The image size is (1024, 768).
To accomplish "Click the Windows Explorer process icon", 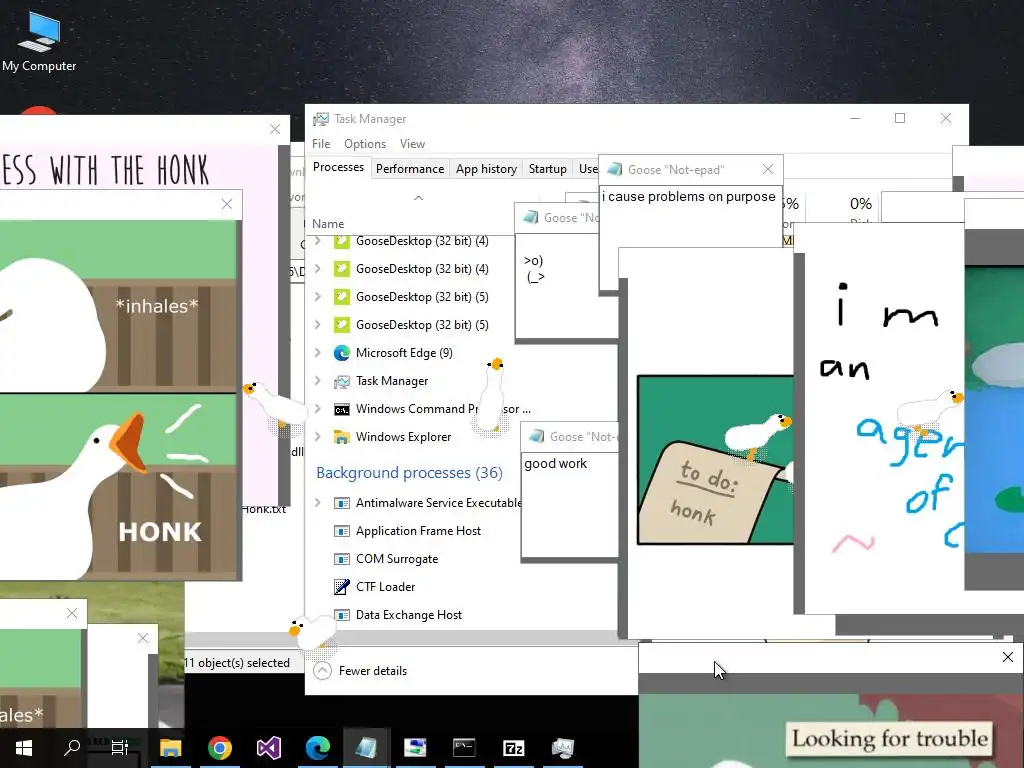I will pyautogui.click(x=342, y=437).
